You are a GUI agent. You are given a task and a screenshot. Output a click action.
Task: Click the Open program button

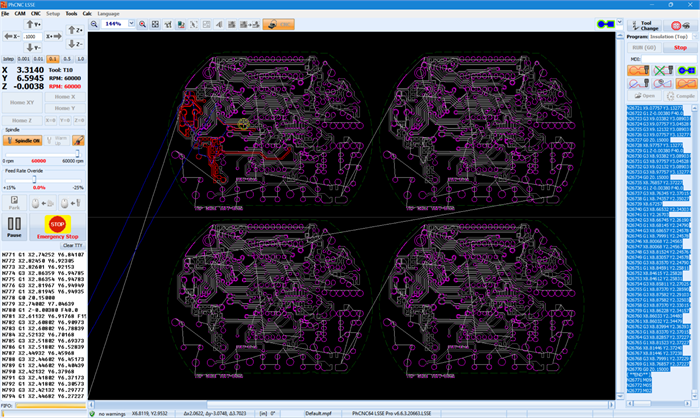coord(644,96)
